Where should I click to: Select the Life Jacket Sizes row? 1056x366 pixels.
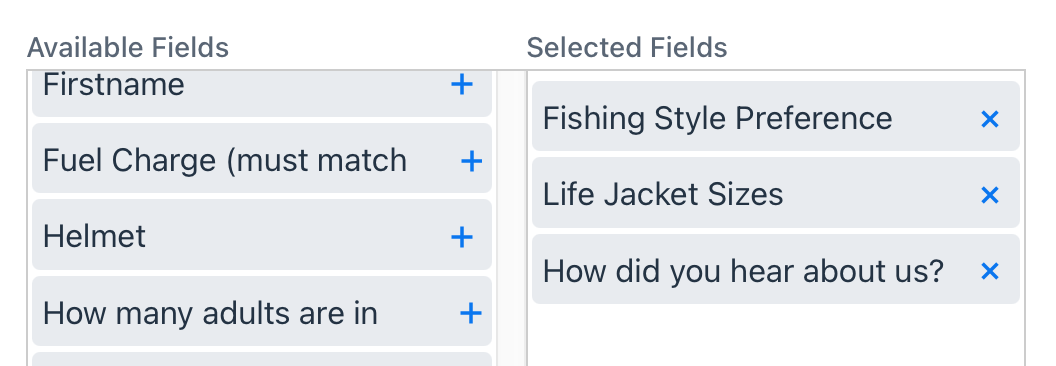tap(776, 193)
